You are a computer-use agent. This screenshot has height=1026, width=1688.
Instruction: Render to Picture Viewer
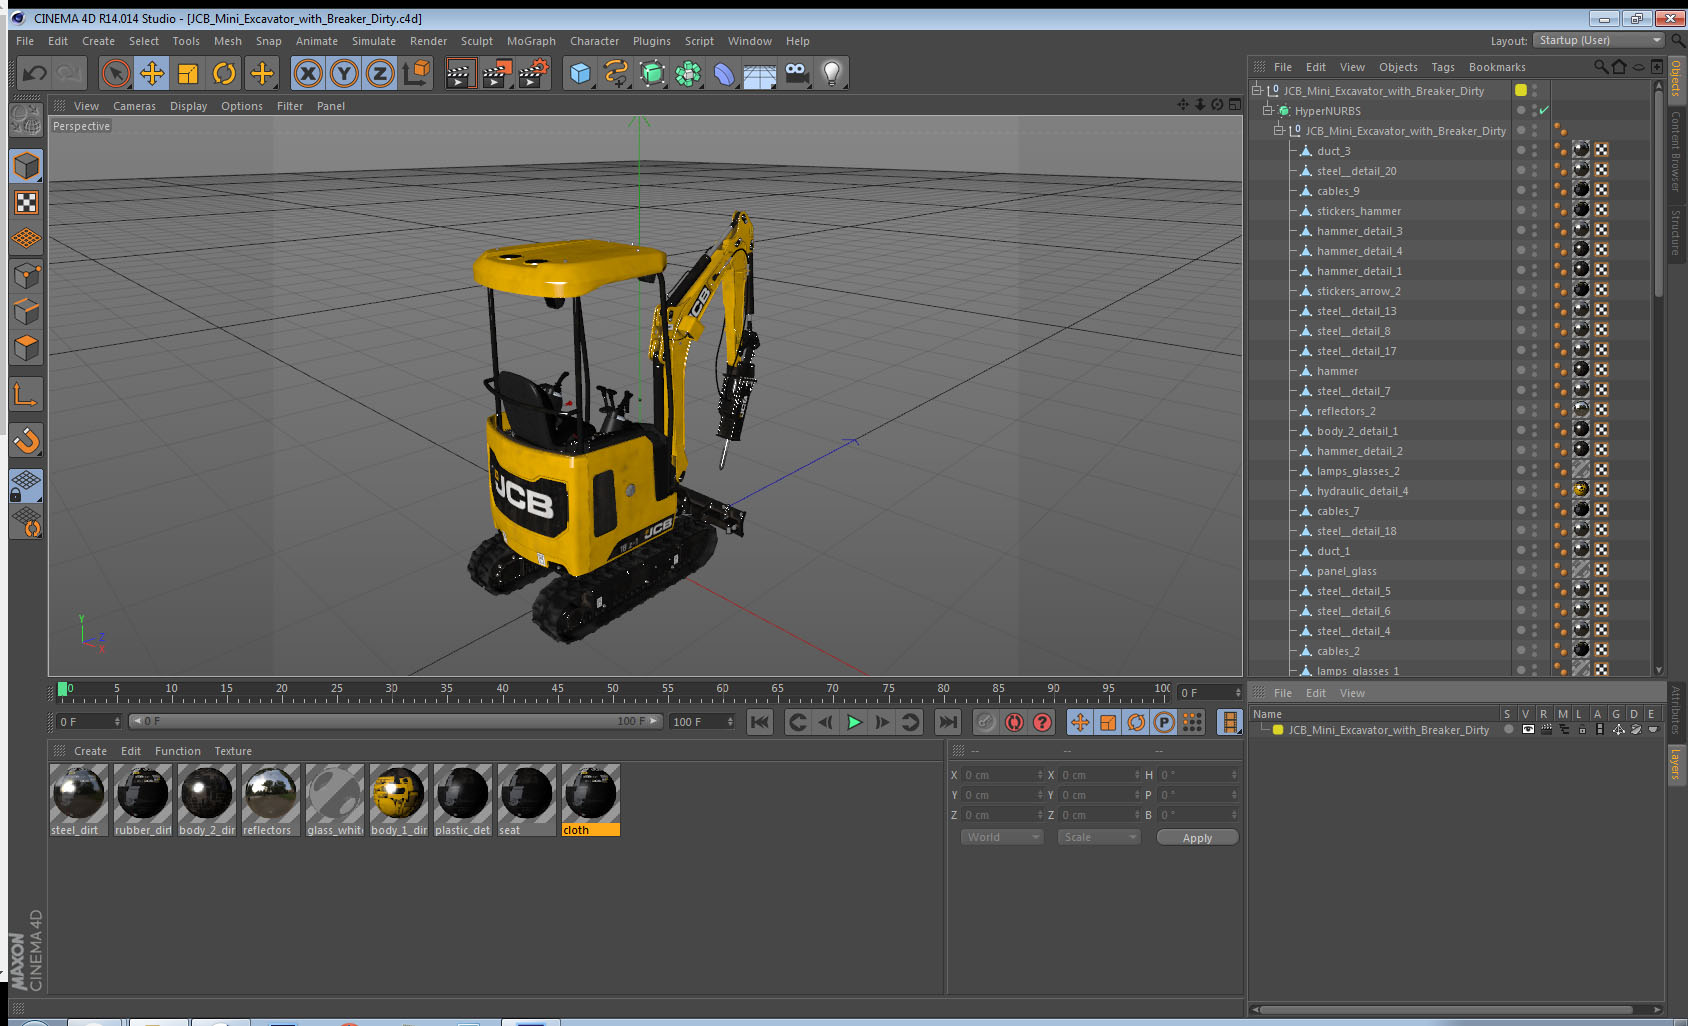[496, 73]
